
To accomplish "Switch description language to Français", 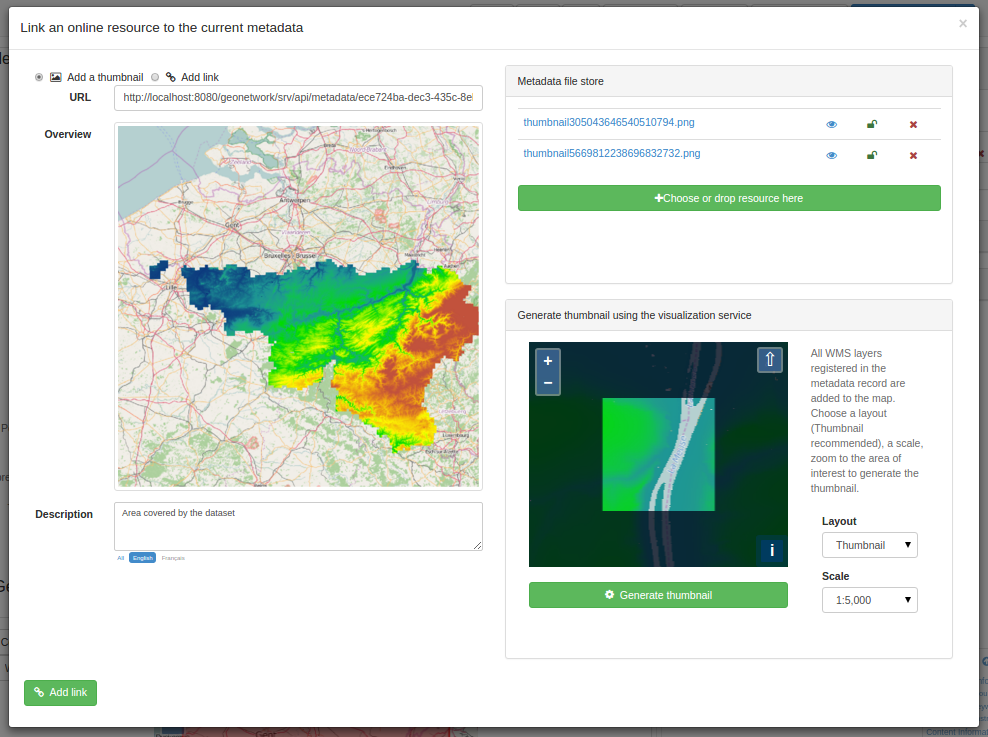I will 173,557.
